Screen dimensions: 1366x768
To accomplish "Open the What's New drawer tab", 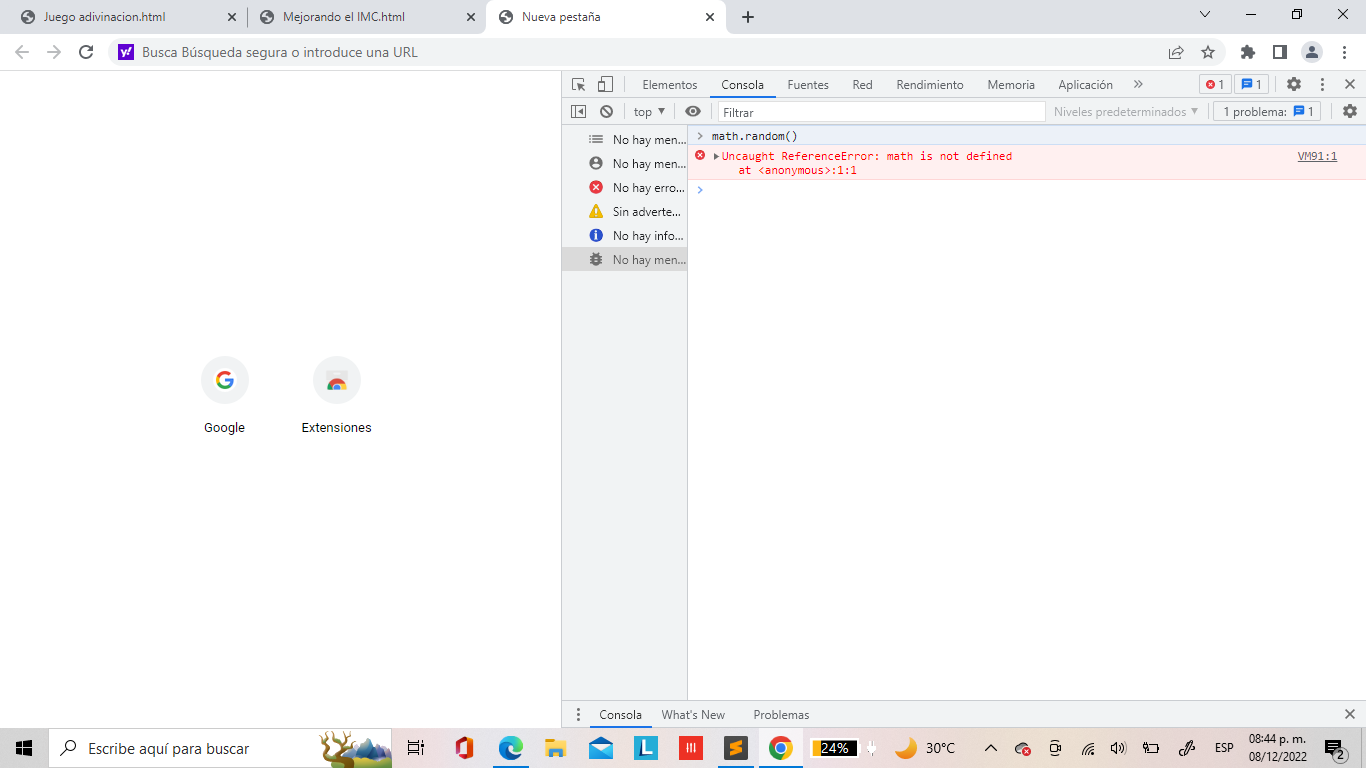I will (693, 715).
